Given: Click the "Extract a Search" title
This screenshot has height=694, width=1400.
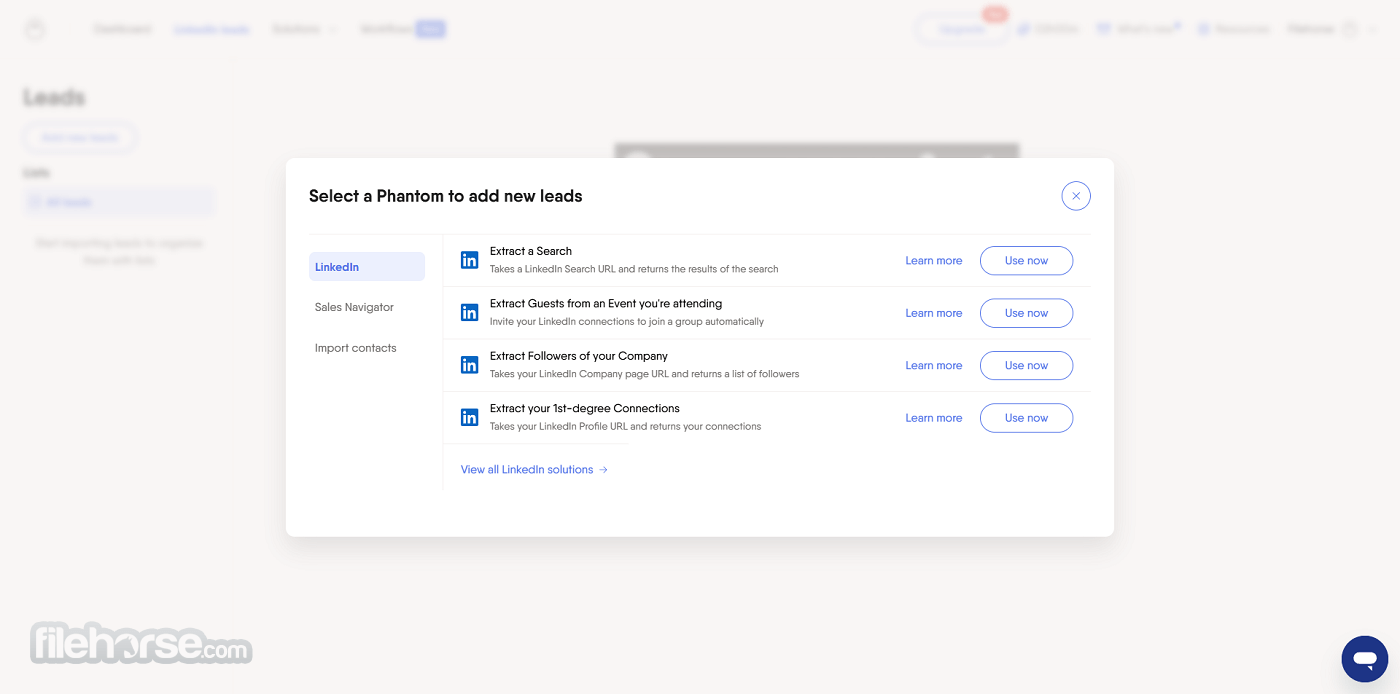Looking at the screenshot, I should (x=531, y=251).
